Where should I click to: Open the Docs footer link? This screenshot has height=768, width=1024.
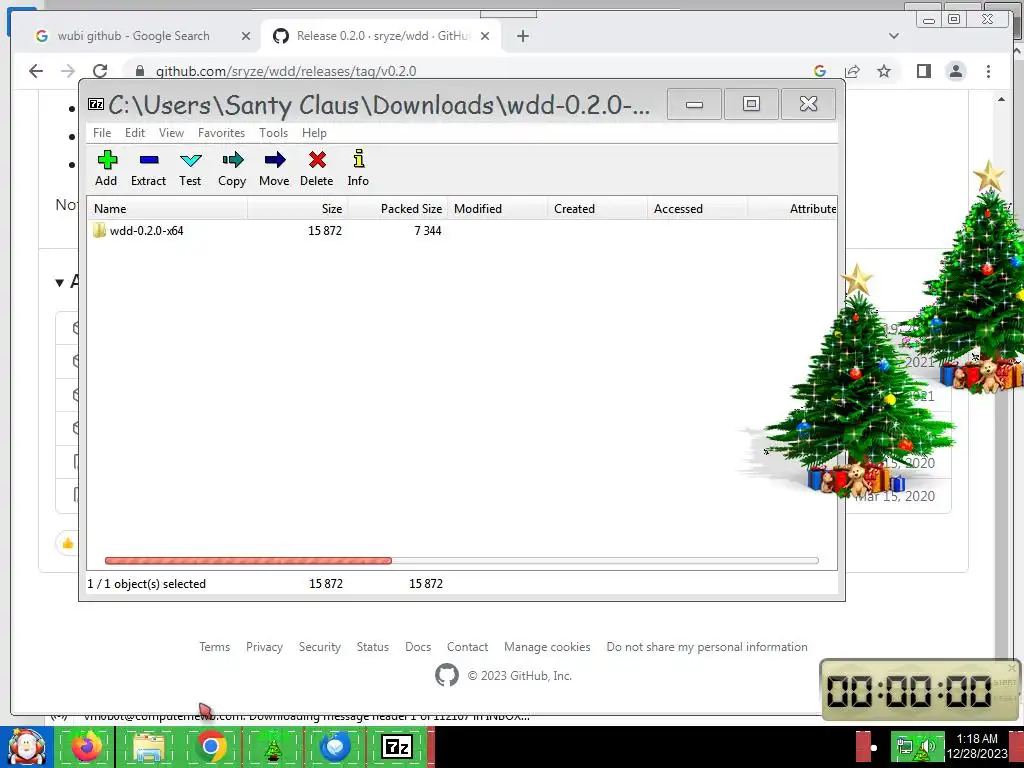418,647
